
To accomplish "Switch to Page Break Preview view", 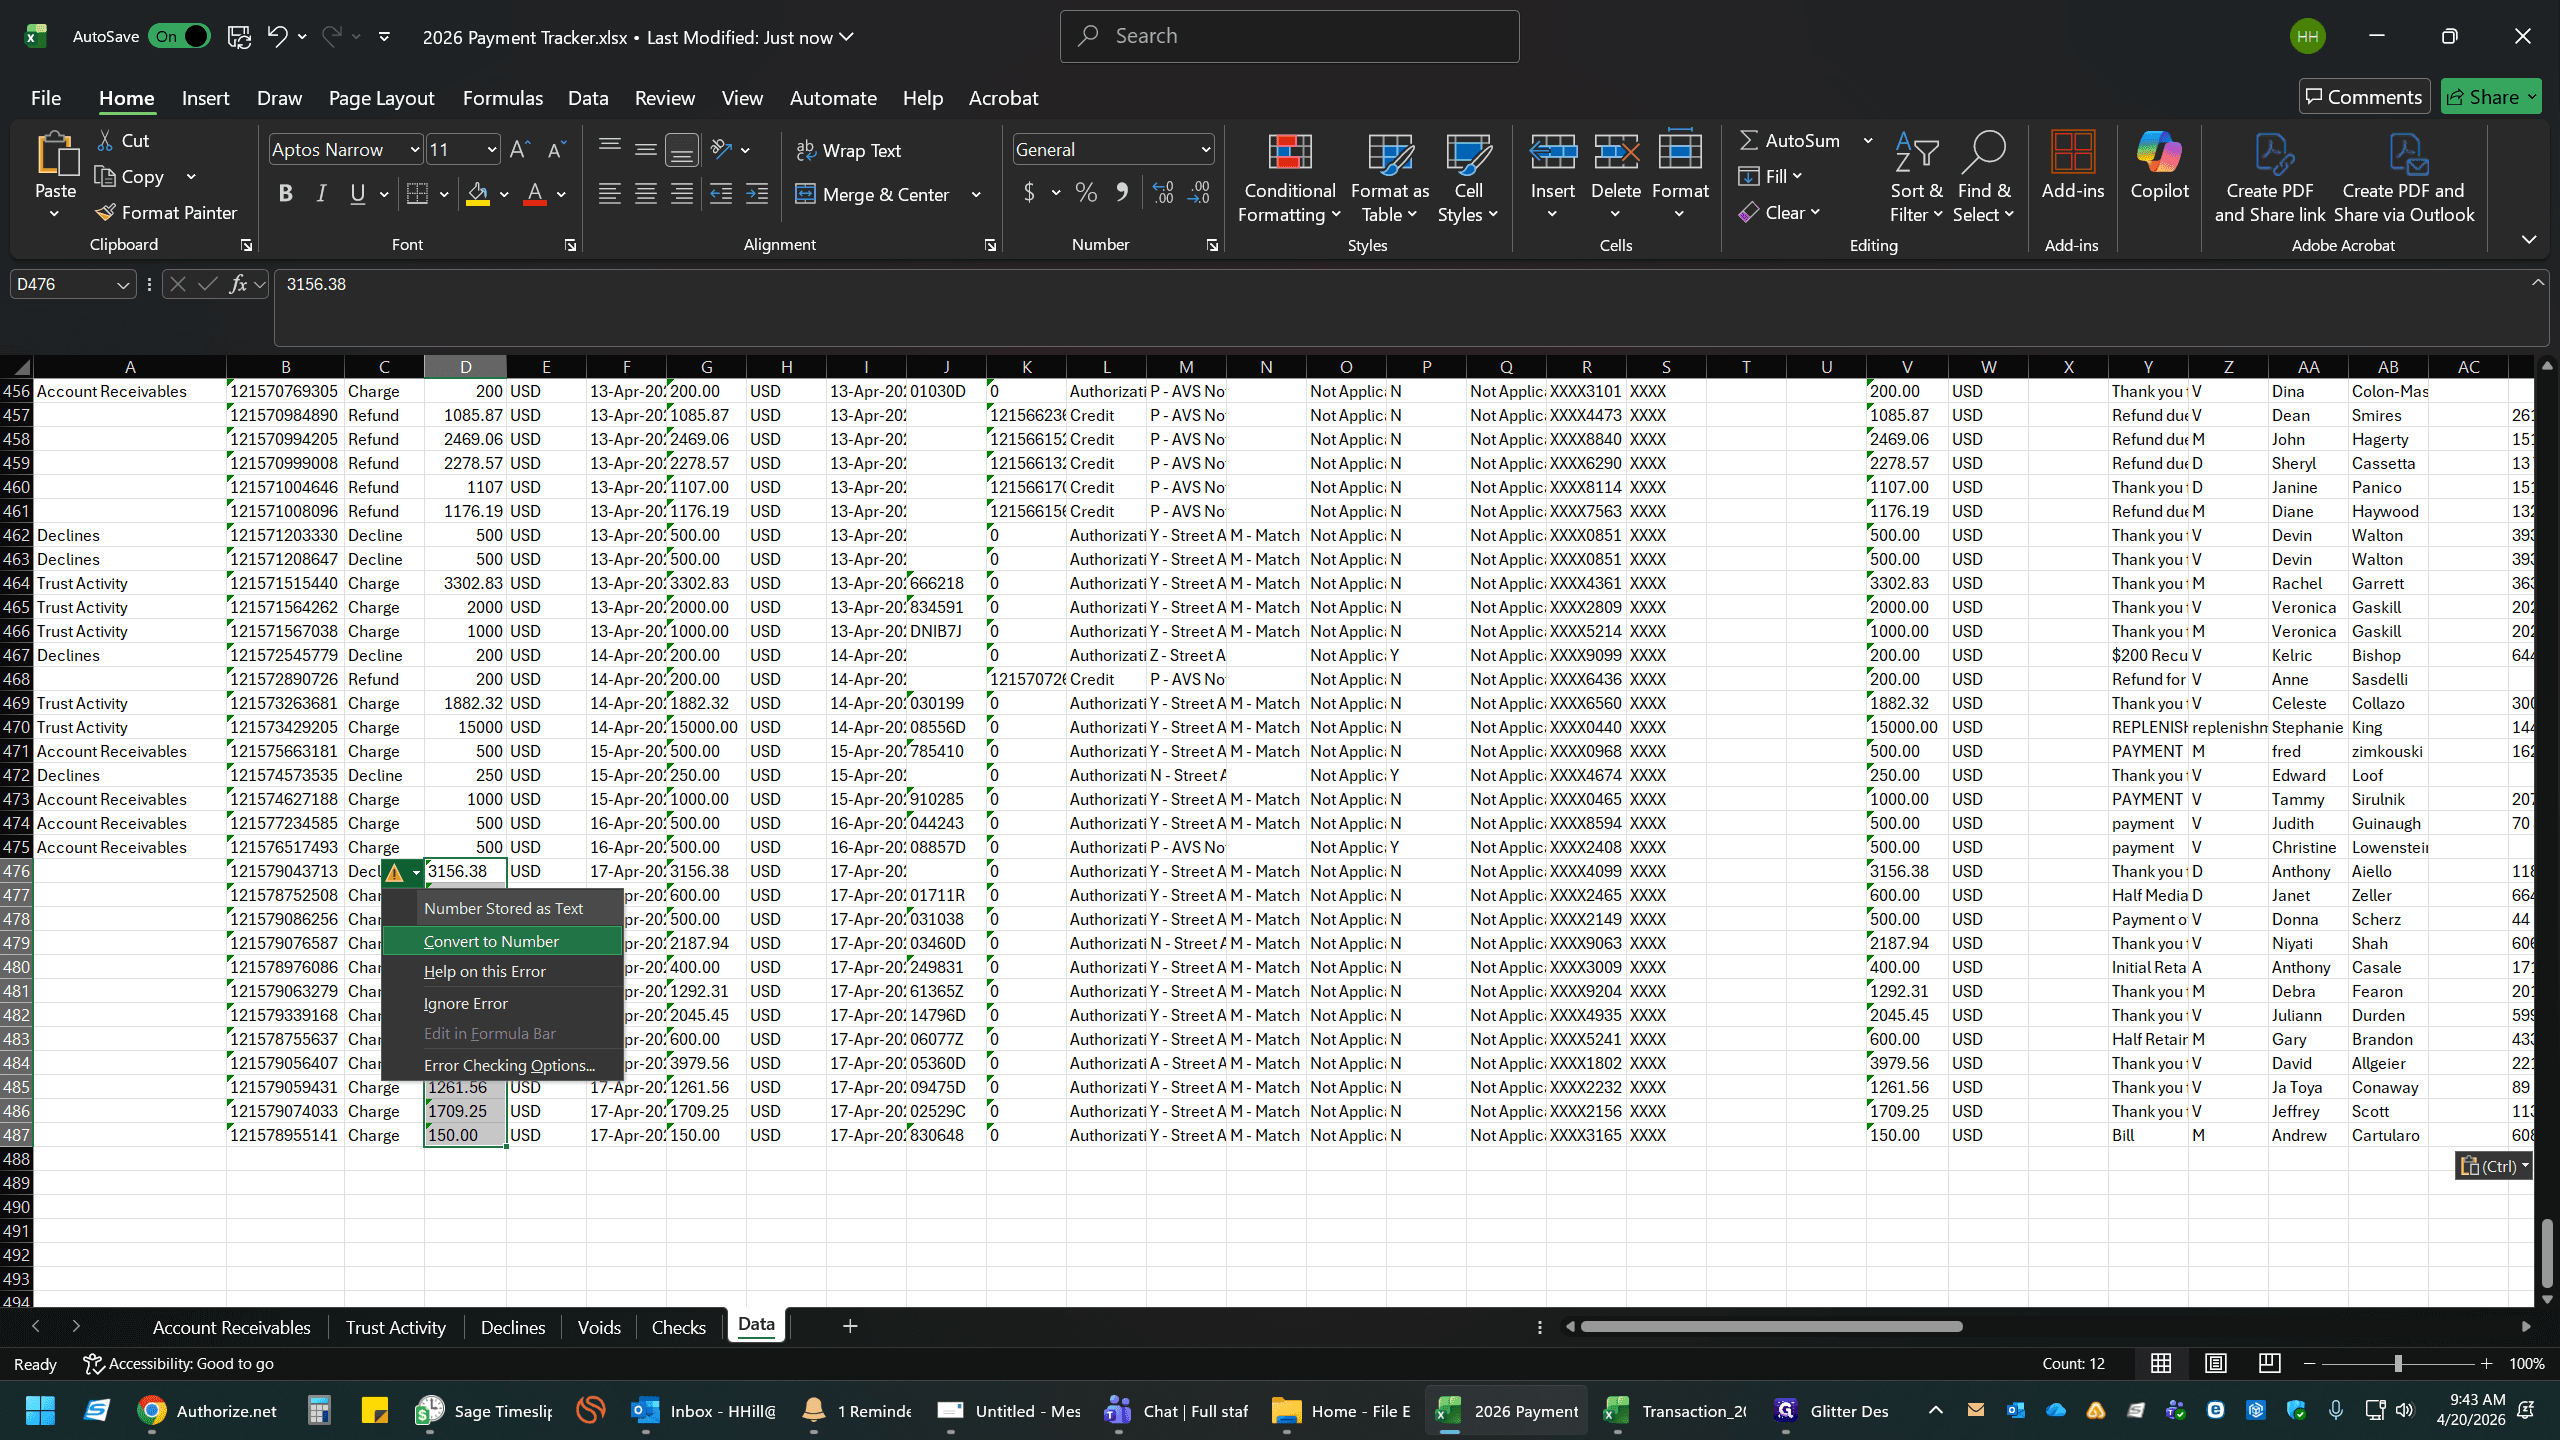I will click(x=2269, y=1363).
